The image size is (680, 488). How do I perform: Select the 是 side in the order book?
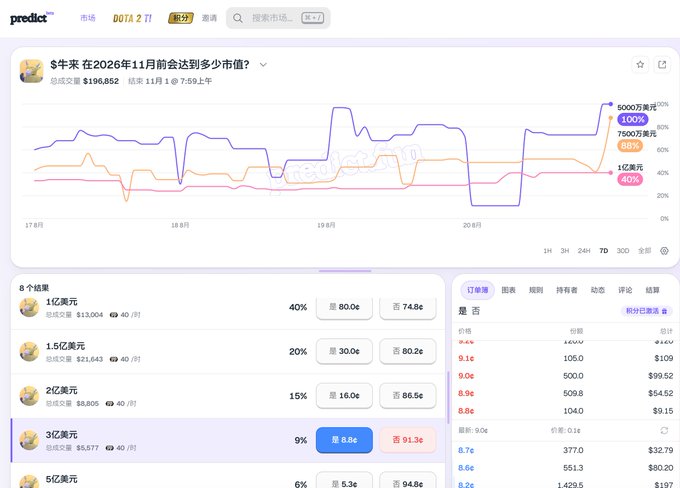coord(462,311)
